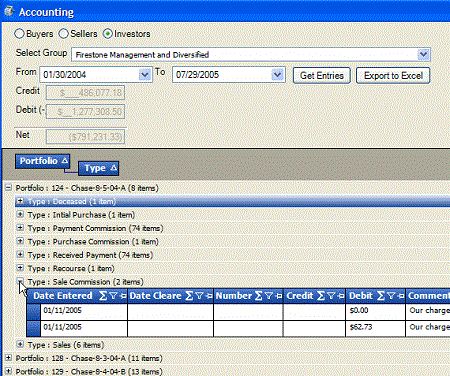Select Type : Payment Commission (74 items) row text
The height and width of the screenshot is (376, 450).
coord(95,228)
